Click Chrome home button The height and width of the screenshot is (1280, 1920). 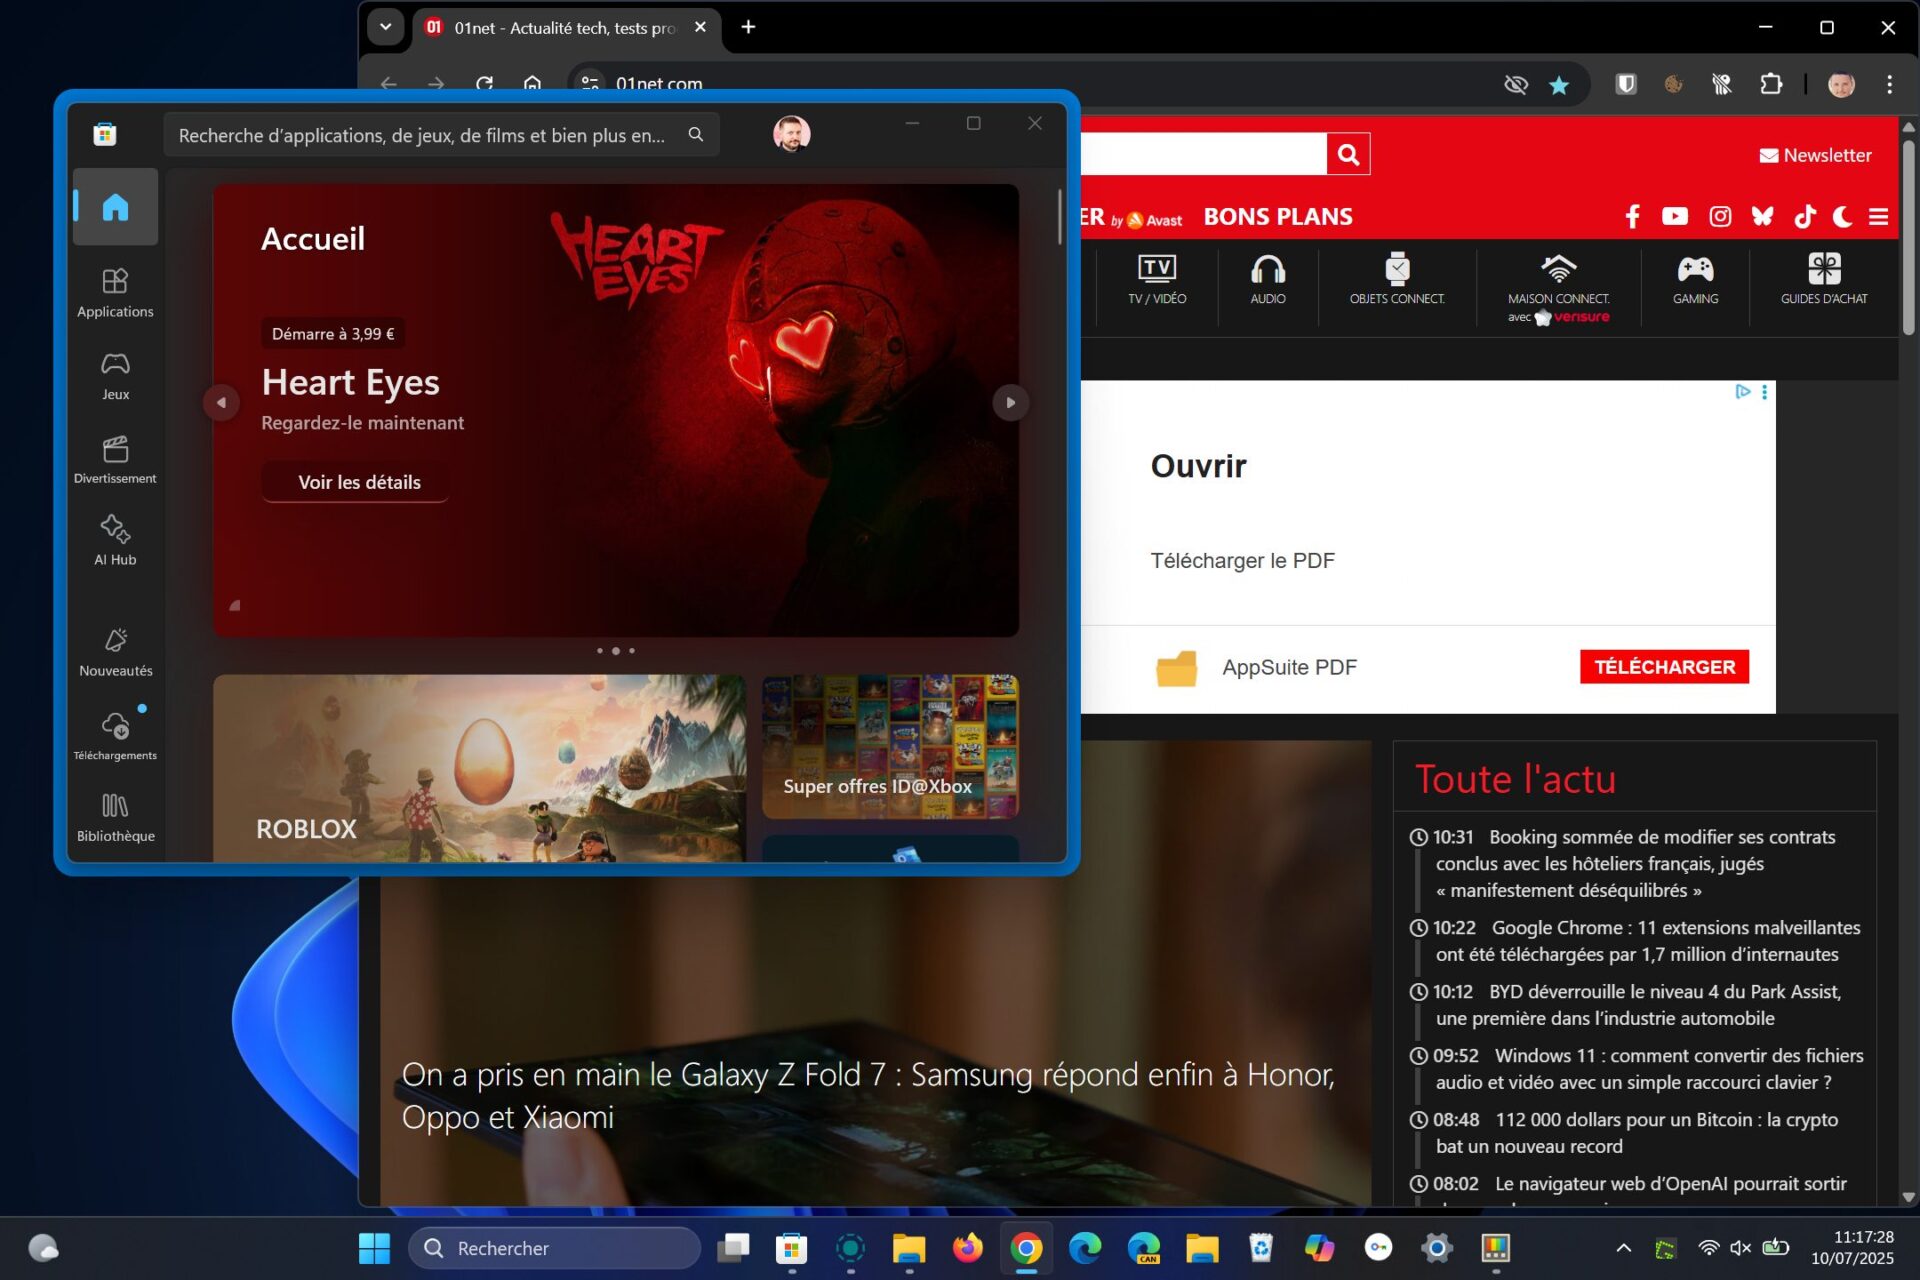(x=532, y=84)
